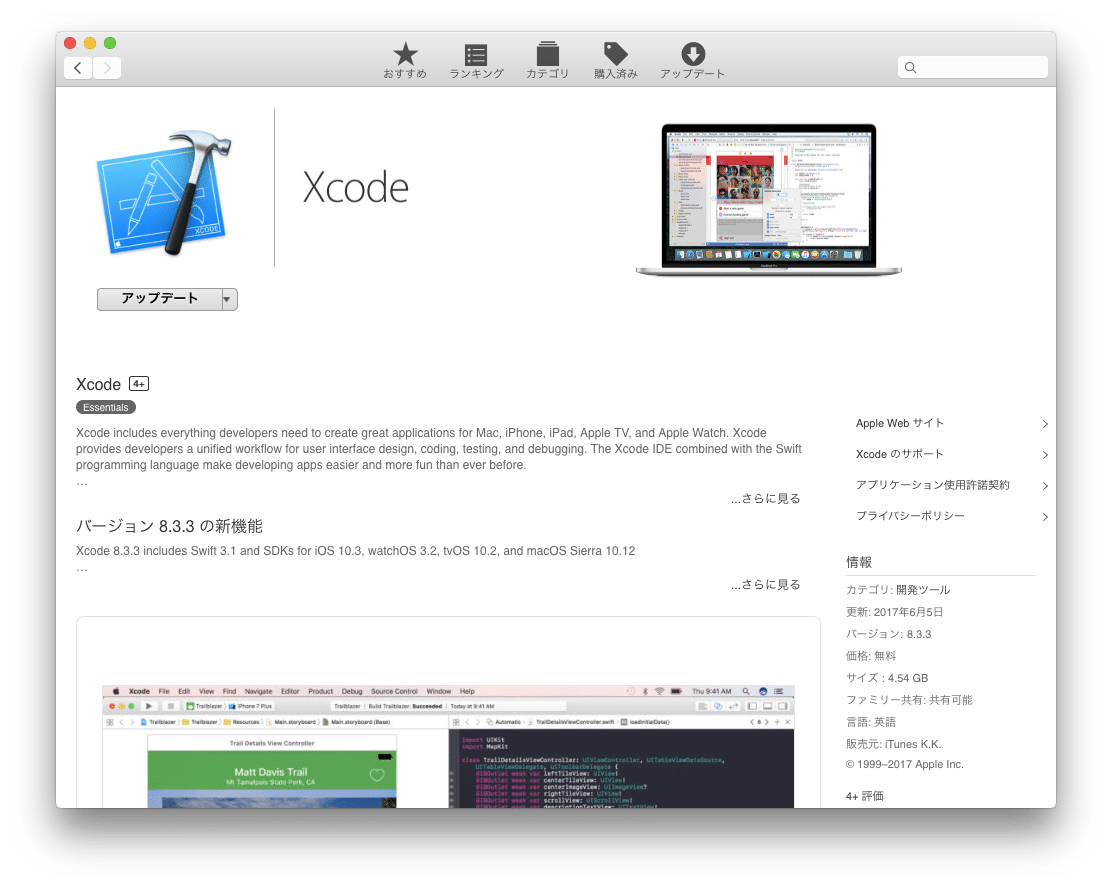Click the magnifier icon in search box

click(x=911, y=67)
